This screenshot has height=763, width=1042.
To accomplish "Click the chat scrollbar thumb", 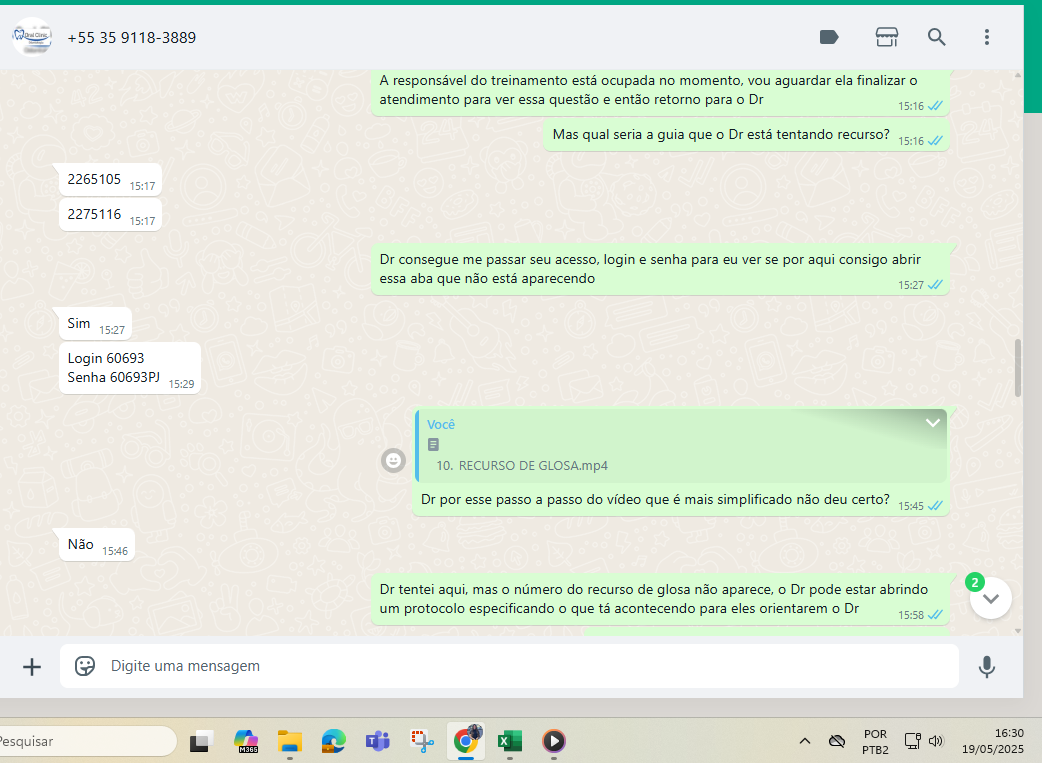I will click(1017, 368).
